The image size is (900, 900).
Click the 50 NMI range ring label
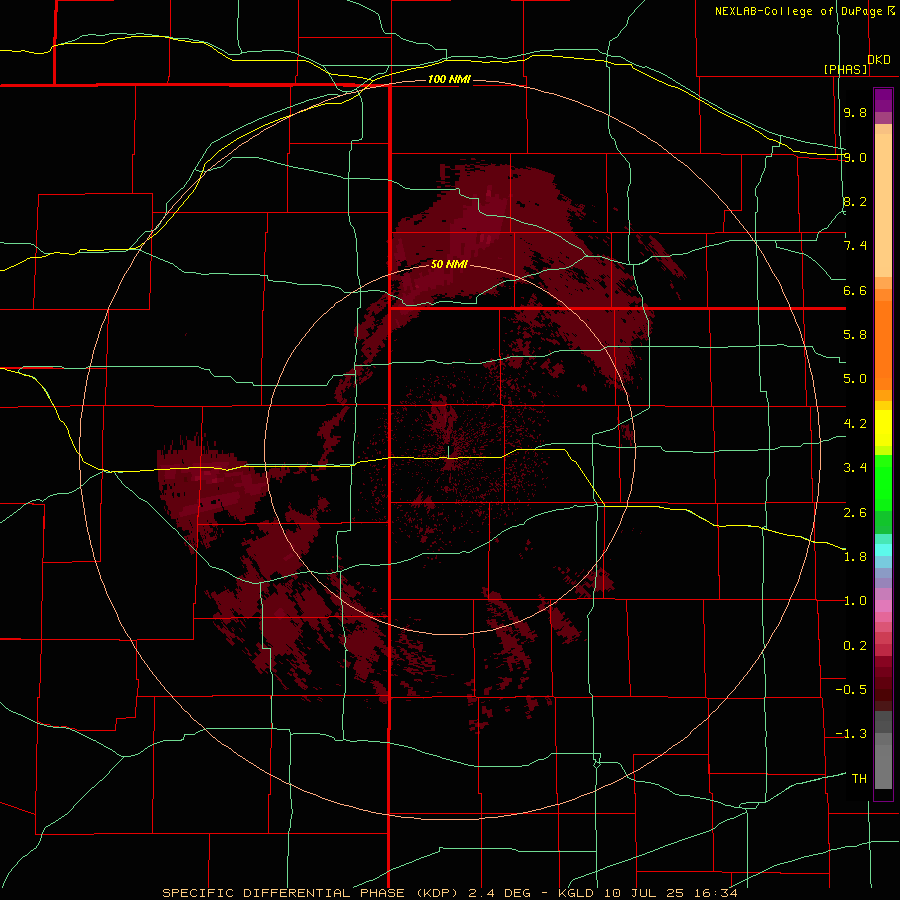click(x=449, y=264)
